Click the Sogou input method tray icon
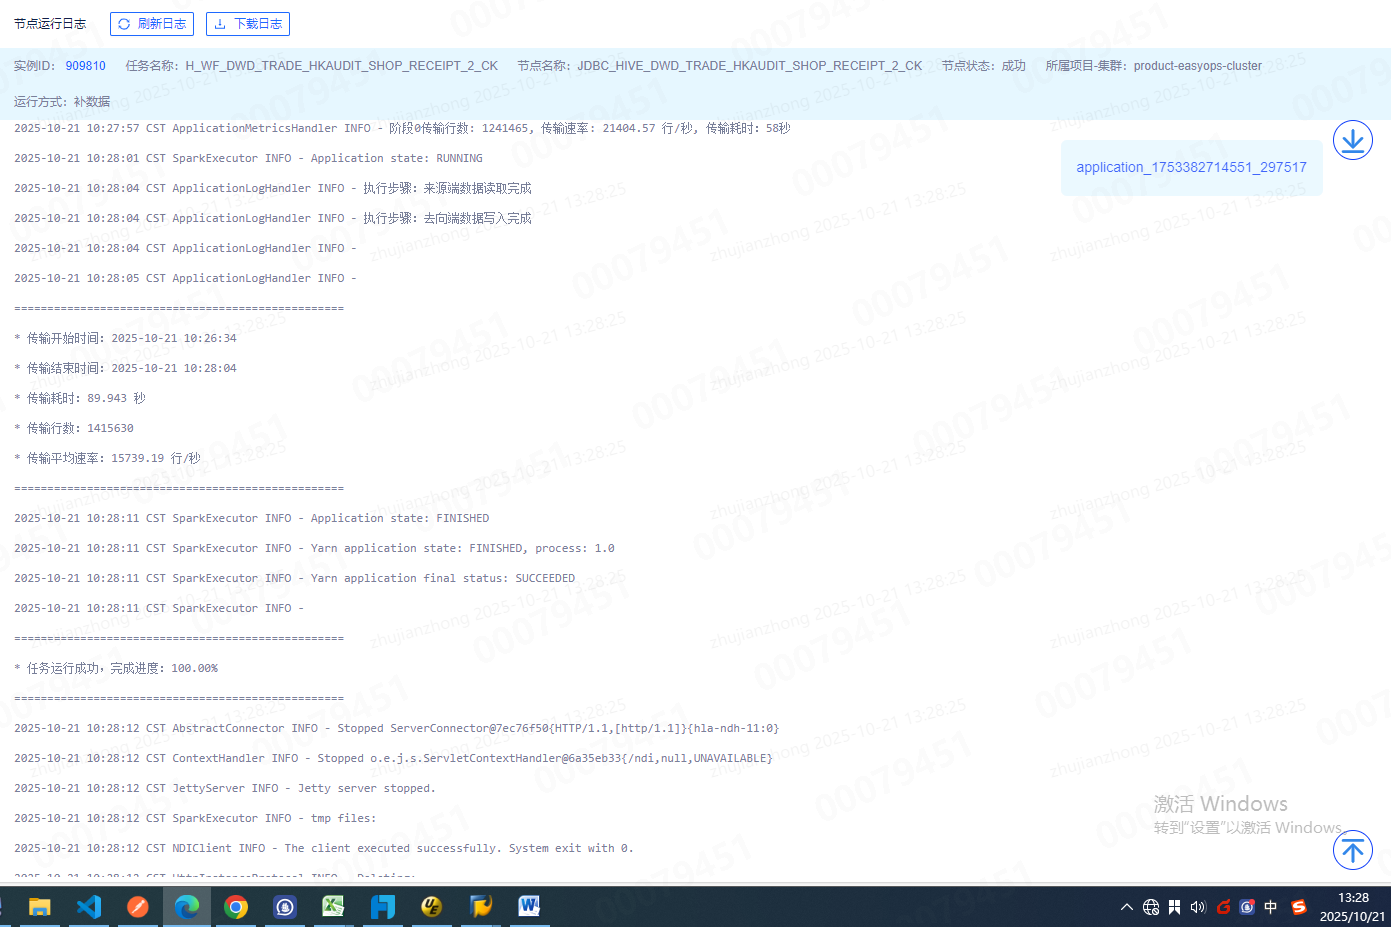Image resolution: width=1391 pixels, height=927 pixels. (1299, 907)
